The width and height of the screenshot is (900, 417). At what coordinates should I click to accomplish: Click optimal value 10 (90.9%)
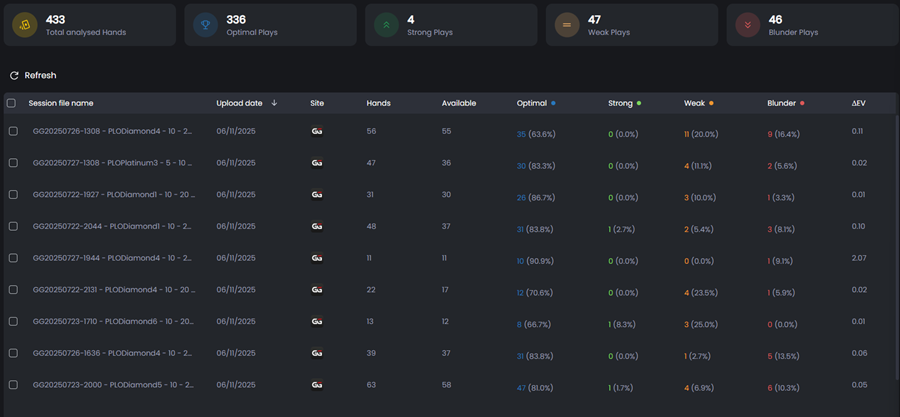pyautogui.click(x=536, y=261)
